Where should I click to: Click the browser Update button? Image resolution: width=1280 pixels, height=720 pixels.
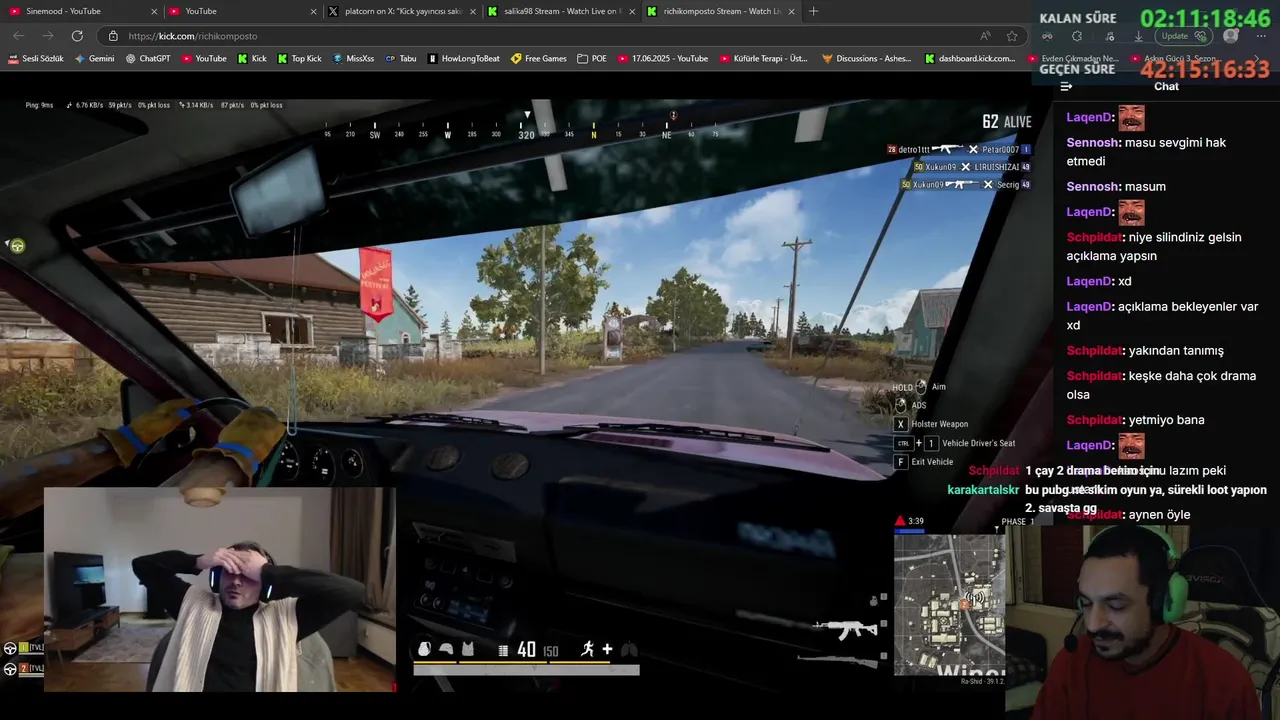pyautogui.click(x=1183, y=36)
